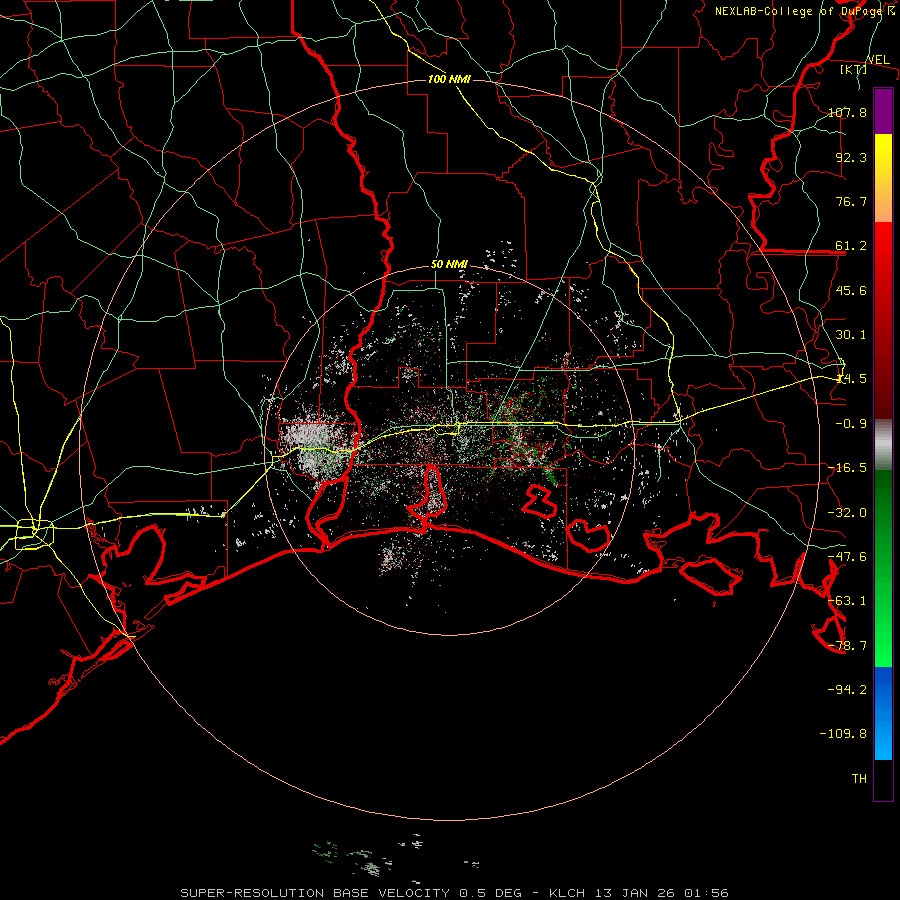Click the VEL legend title
Viewport: 900px width, 900px height.
click(x=878, y=60)
